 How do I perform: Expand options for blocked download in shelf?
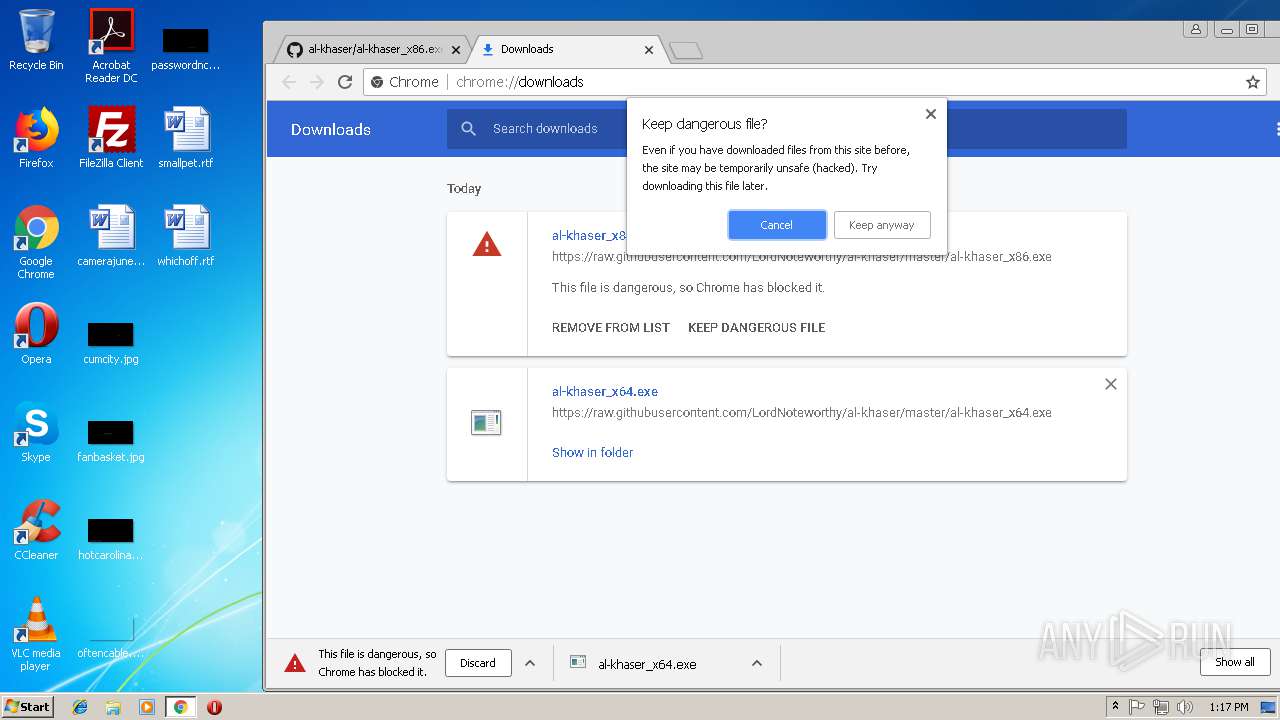pos(530,663)
